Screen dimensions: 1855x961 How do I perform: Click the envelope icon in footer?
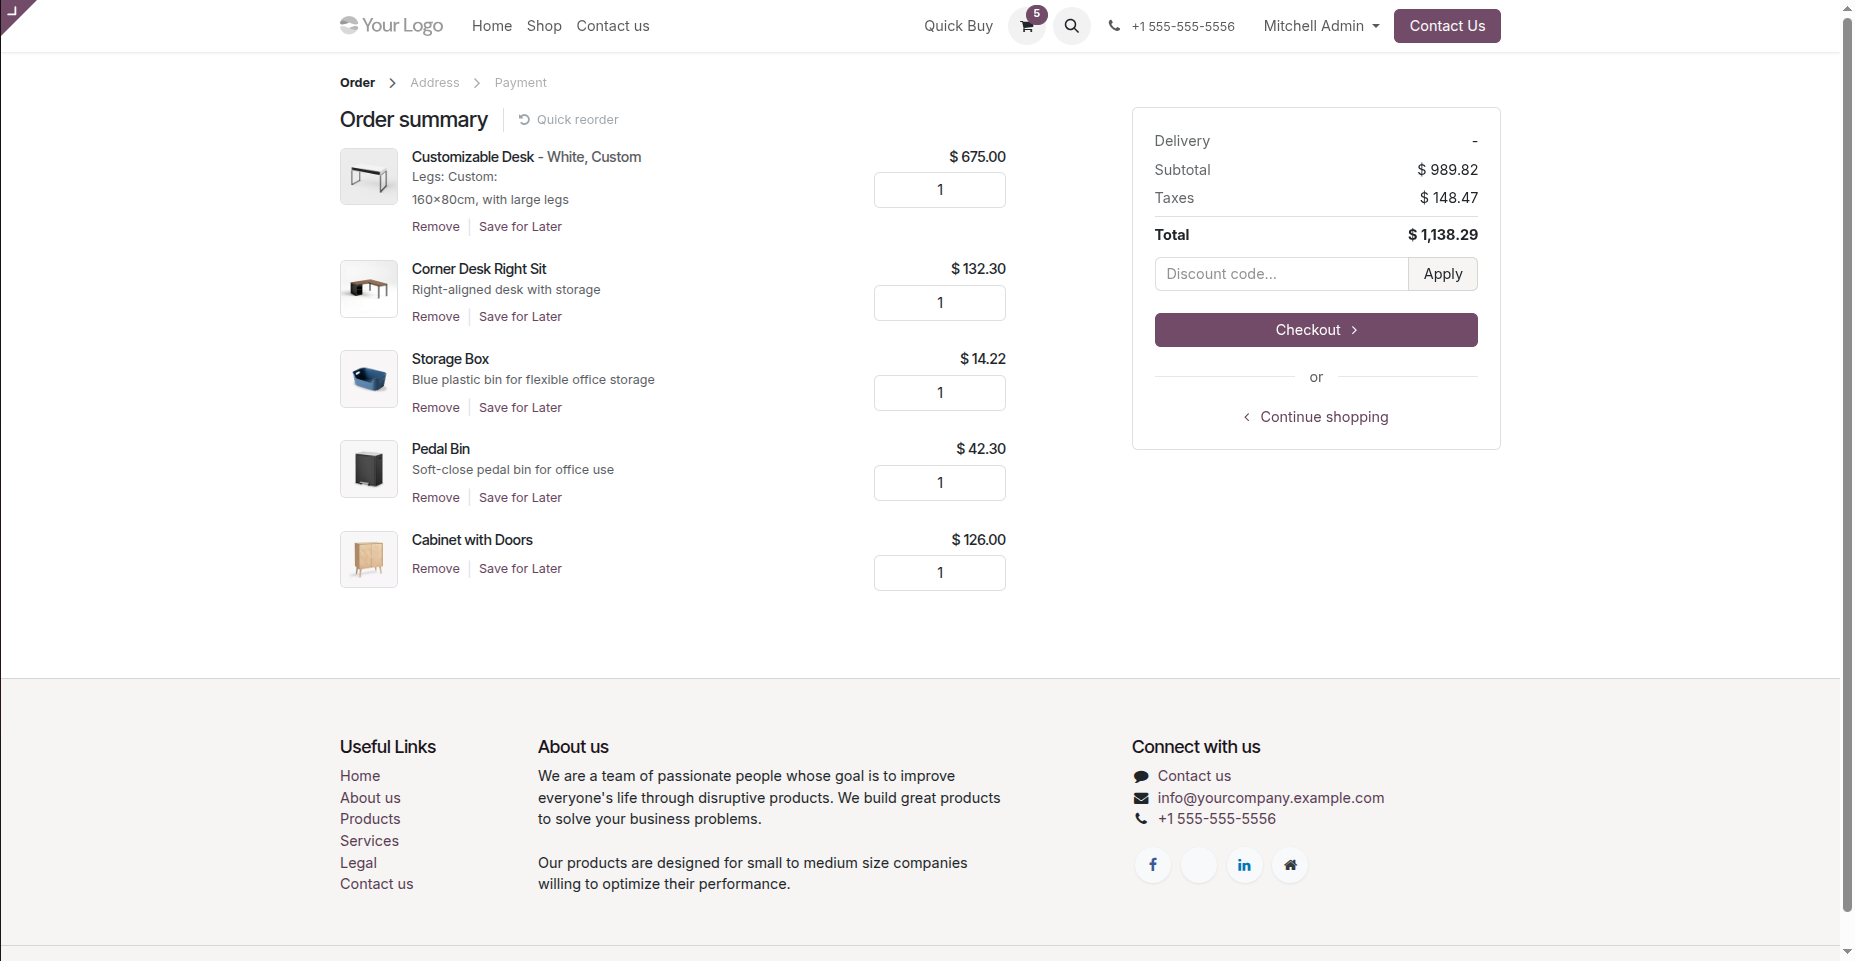point(1141,798)
